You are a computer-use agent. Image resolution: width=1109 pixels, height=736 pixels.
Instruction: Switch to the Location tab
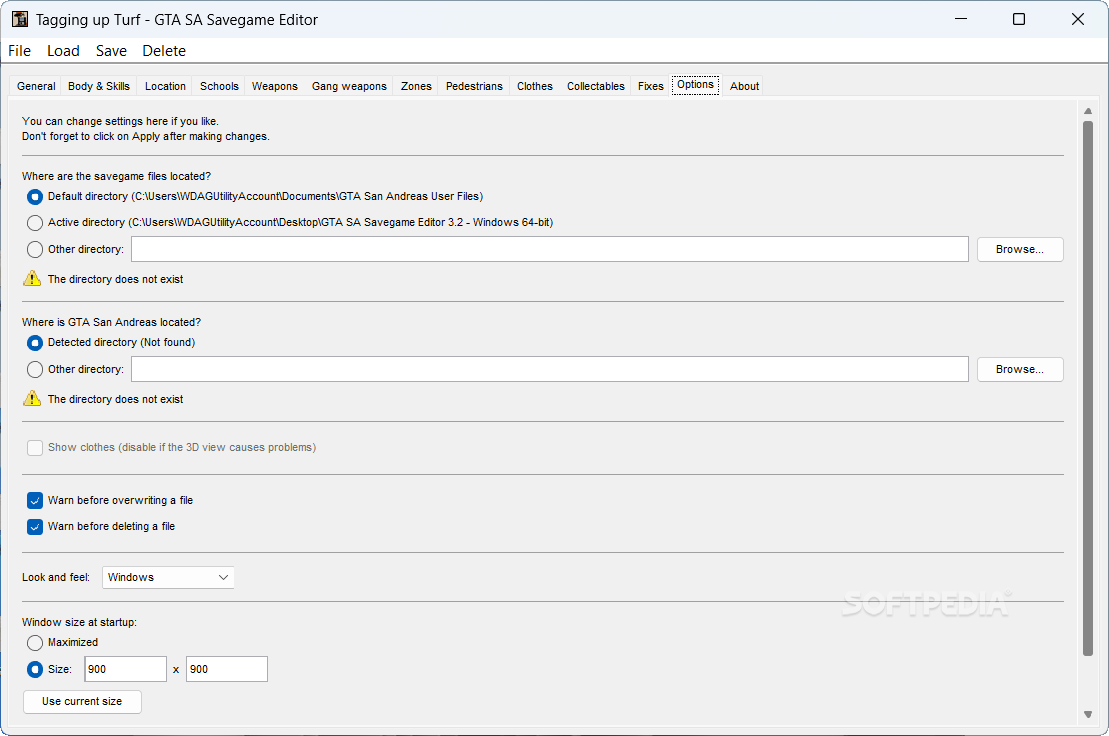click(x=166, y=86)
